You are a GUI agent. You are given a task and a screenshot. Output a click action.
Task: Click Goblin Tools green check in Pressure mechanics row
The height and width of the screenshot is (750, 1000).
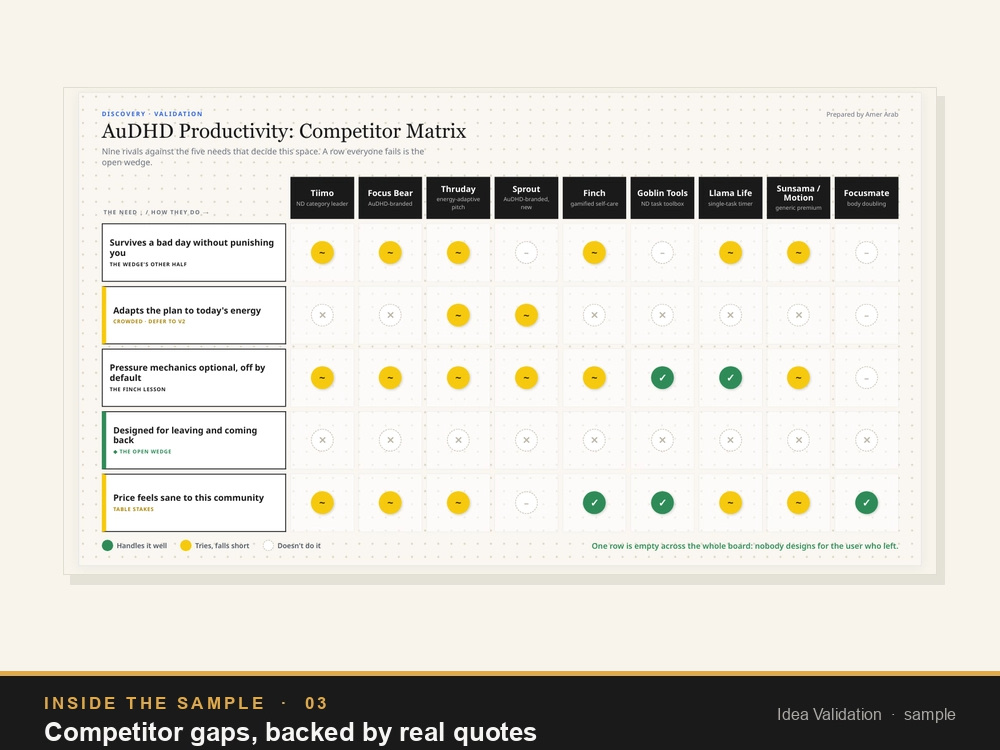(x=662, y=378)
